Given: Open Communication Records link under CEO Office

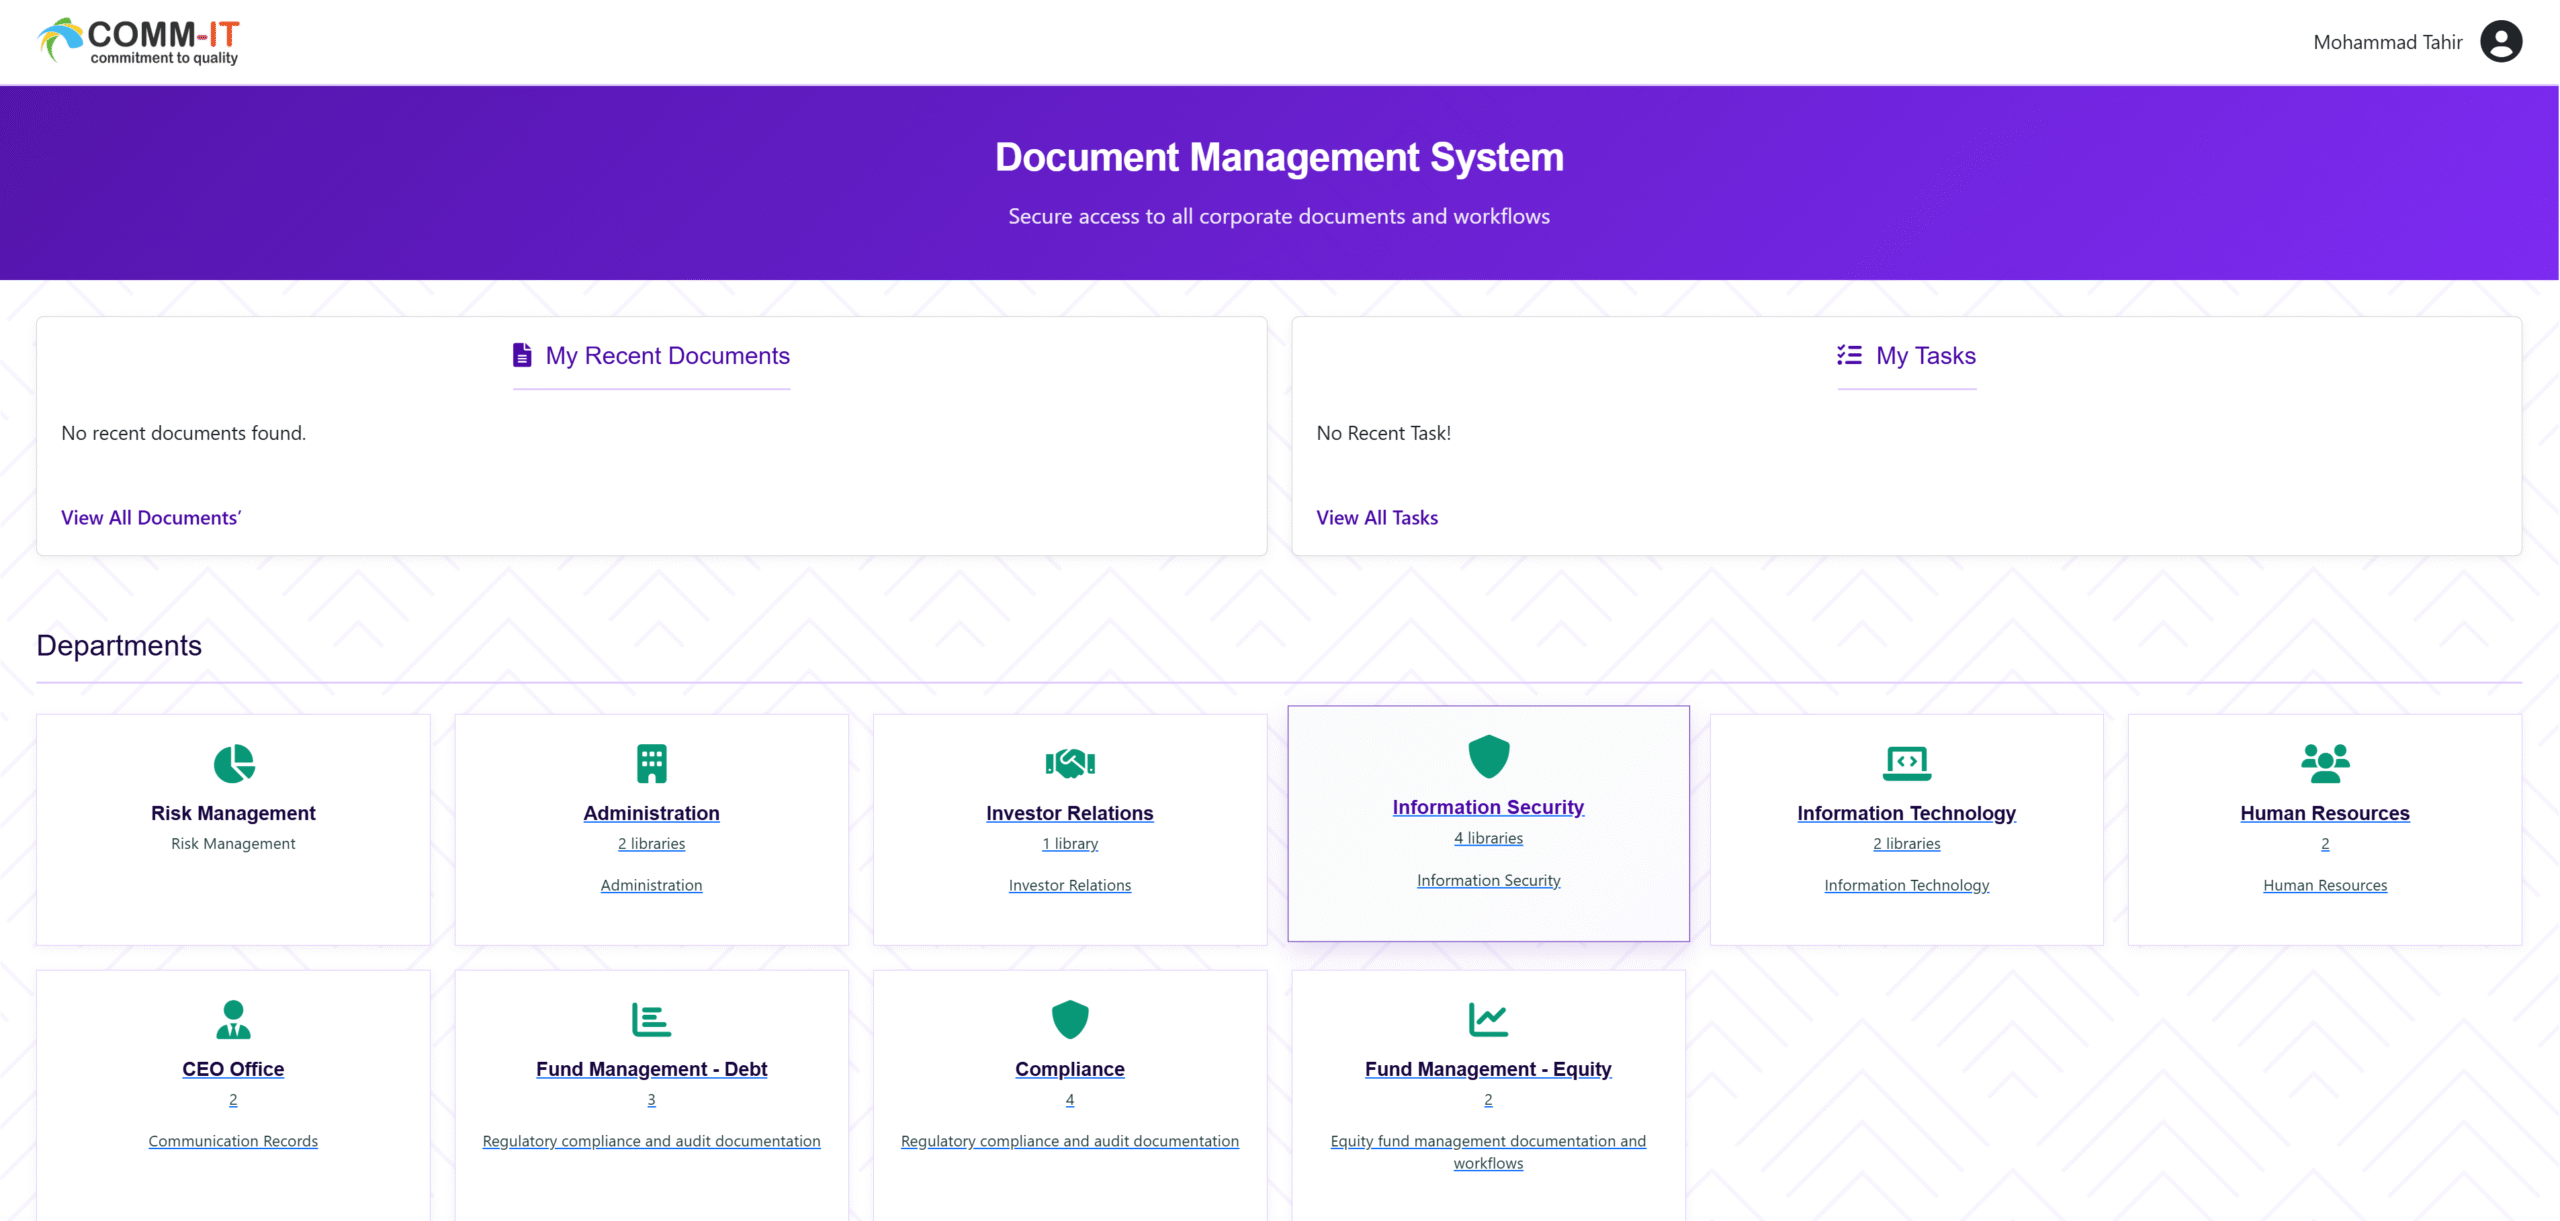Looking at the screenshot, I should (233, 1141).
